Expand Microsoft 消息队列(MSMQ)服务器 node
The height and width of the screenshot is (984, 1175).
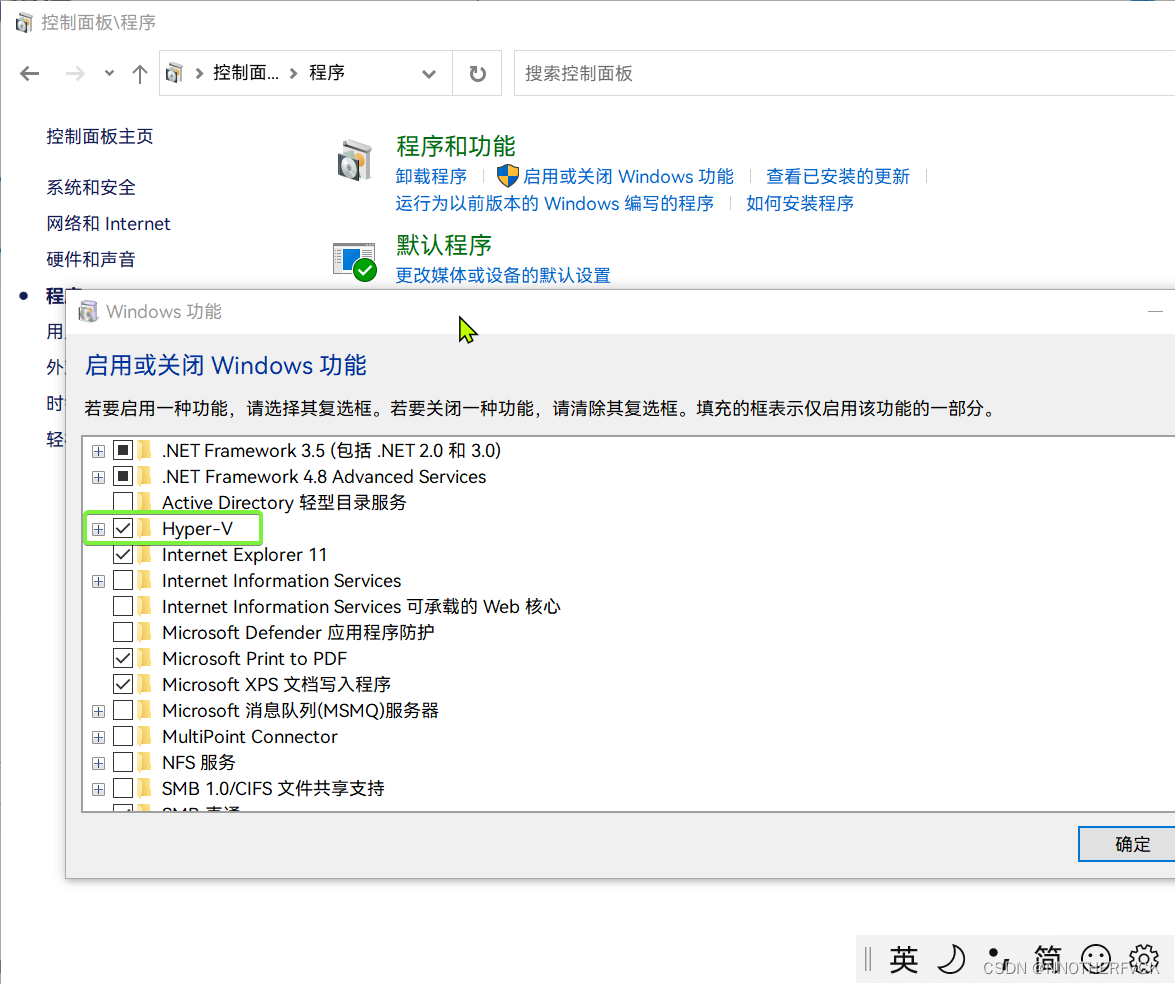click(98, 711)
